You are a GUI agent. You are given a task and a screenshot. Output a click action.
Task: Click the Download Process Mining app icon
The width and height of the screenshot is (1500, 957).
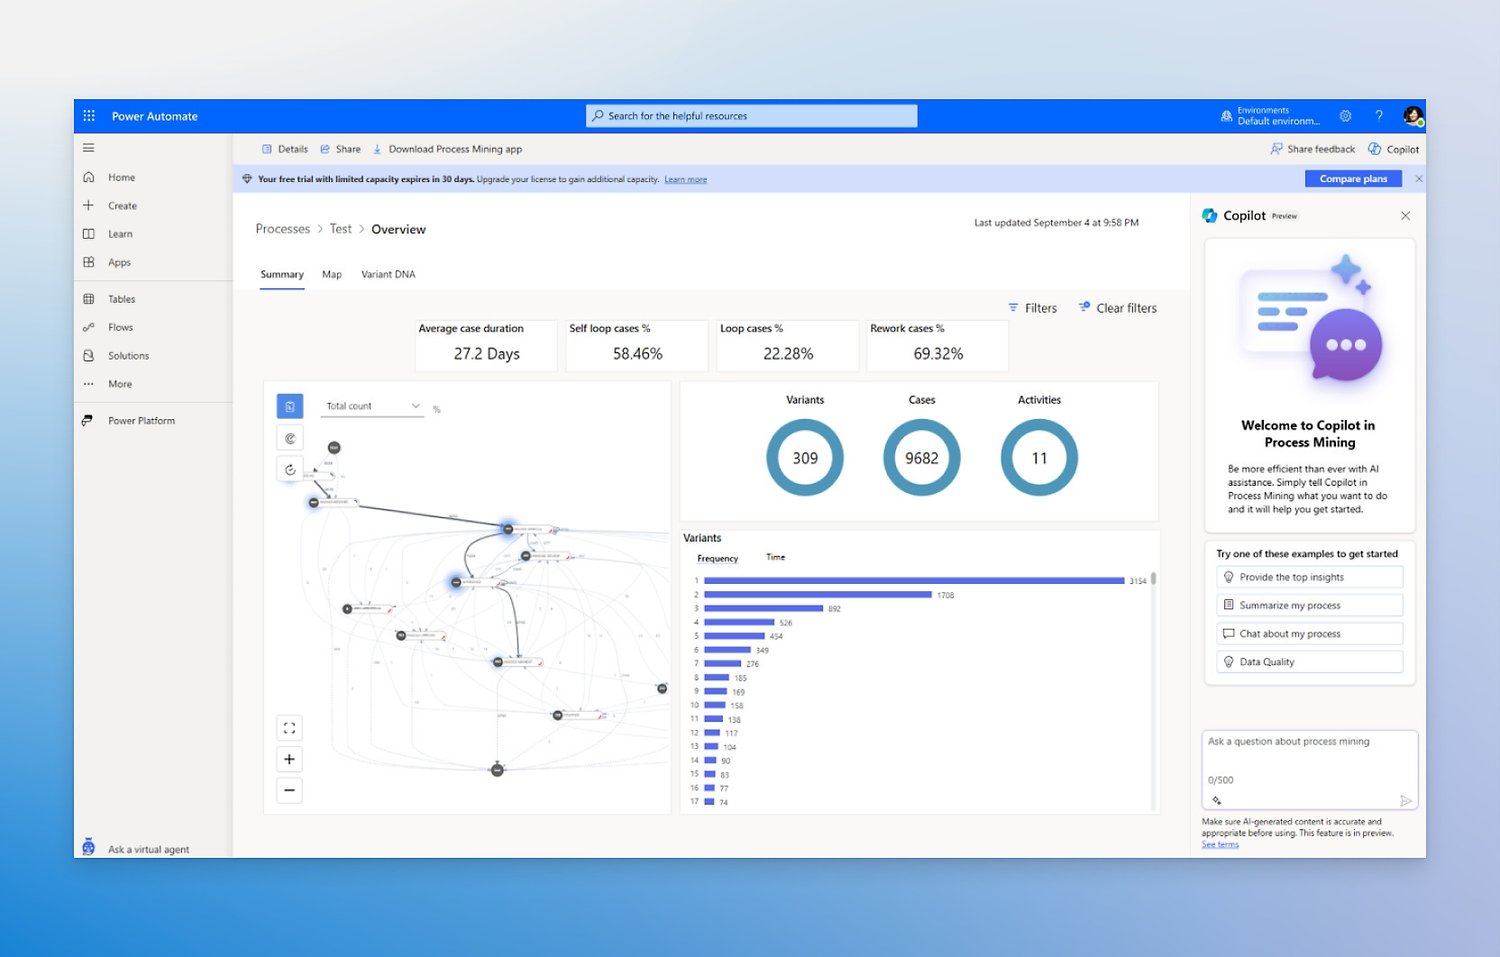[376, 148]
